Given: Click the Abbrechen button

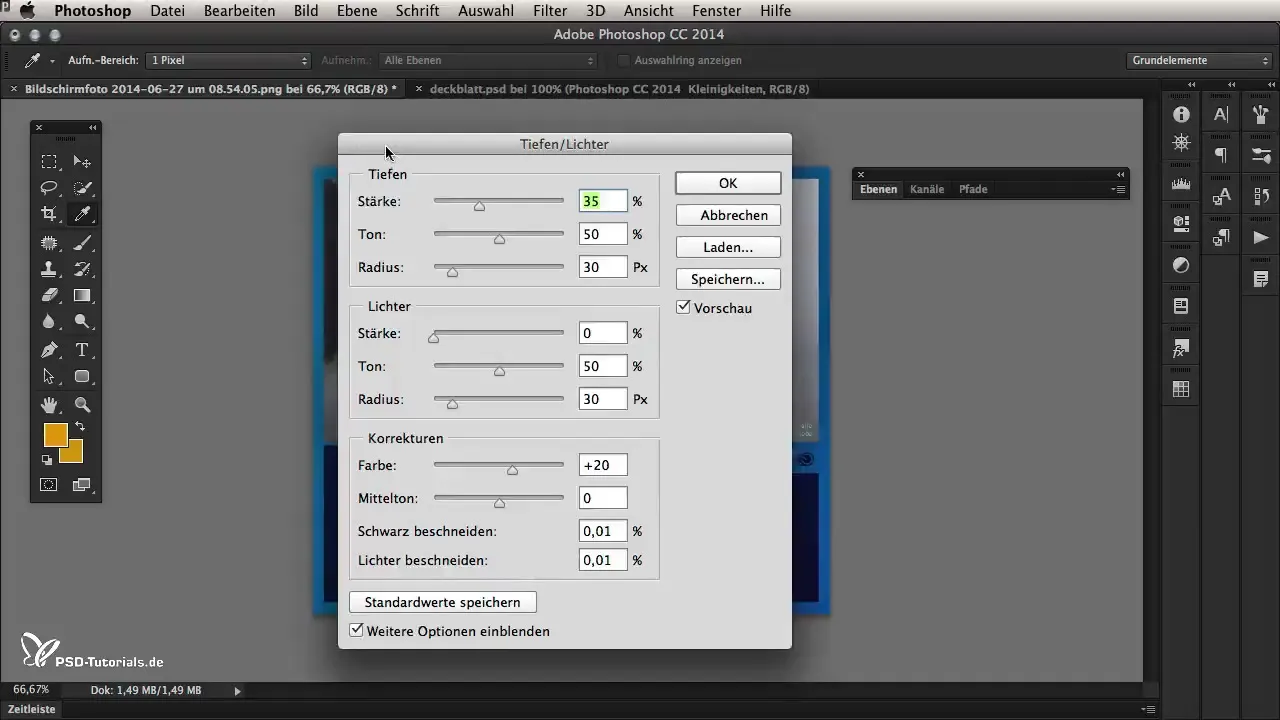Looking at the screenshot, I should [728, 215].
